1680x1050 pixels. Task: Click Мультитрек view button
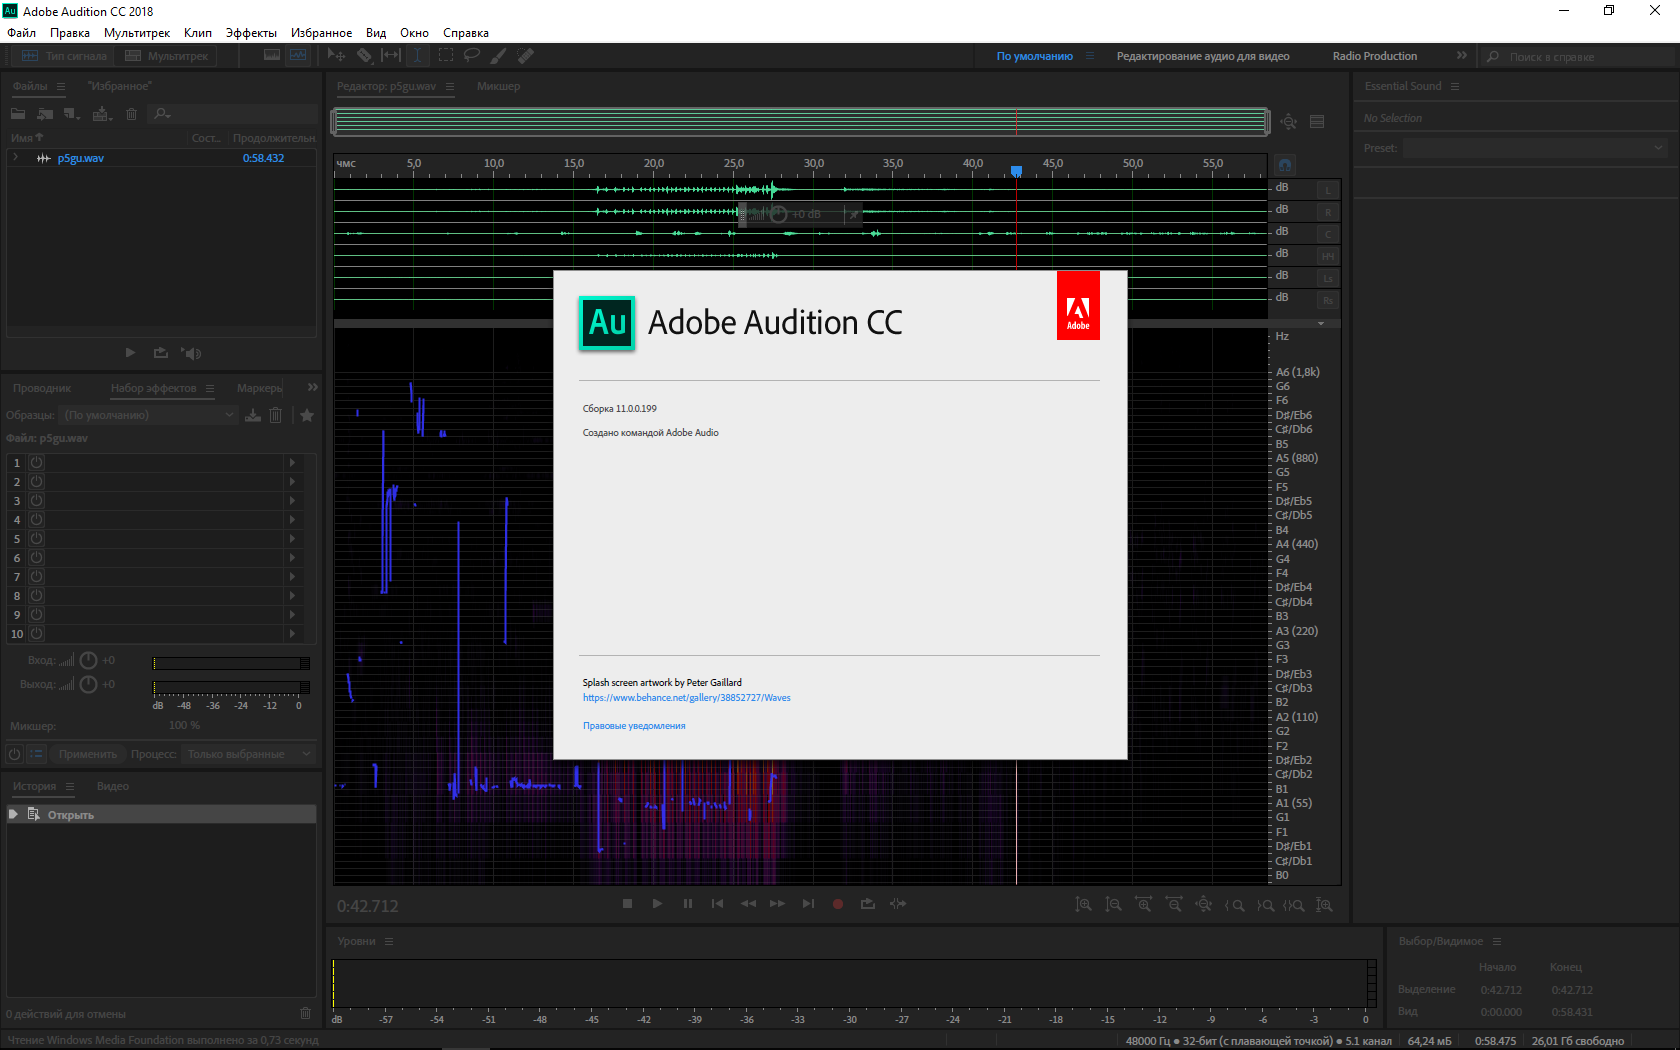(167, 56)
